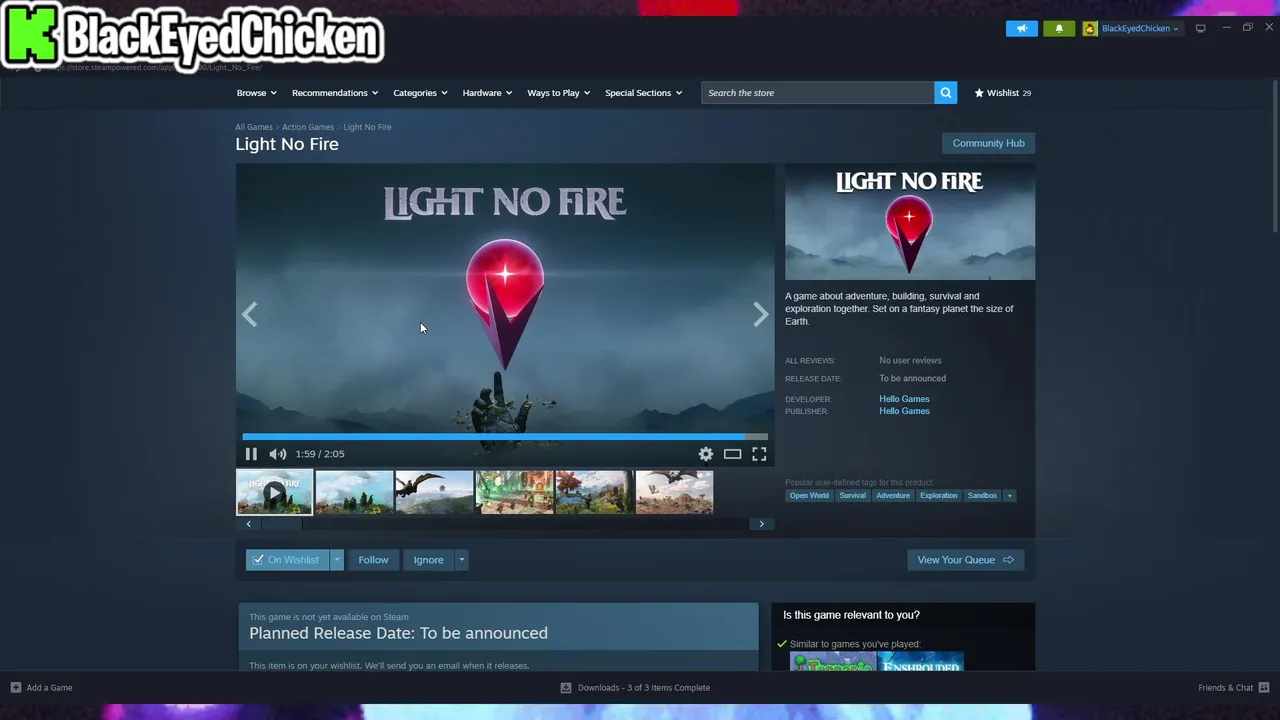The width and height of the screenshot is (1280, 720).
Task: Open Hello Games publisher link
Action: (x=904, y=411)
